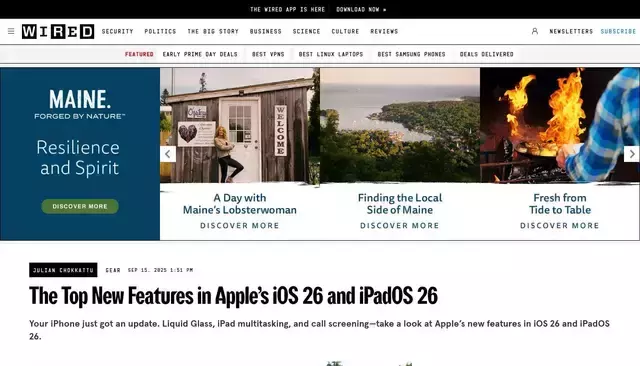Open the flaming pan cooking photo

pyautogui.click(x=560, y=125)
